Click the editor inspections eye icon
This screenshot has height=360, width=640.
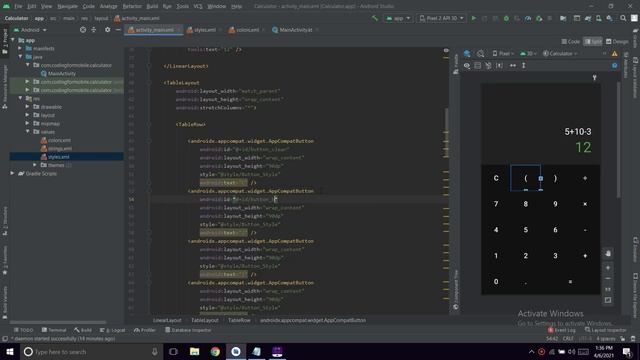446,51
